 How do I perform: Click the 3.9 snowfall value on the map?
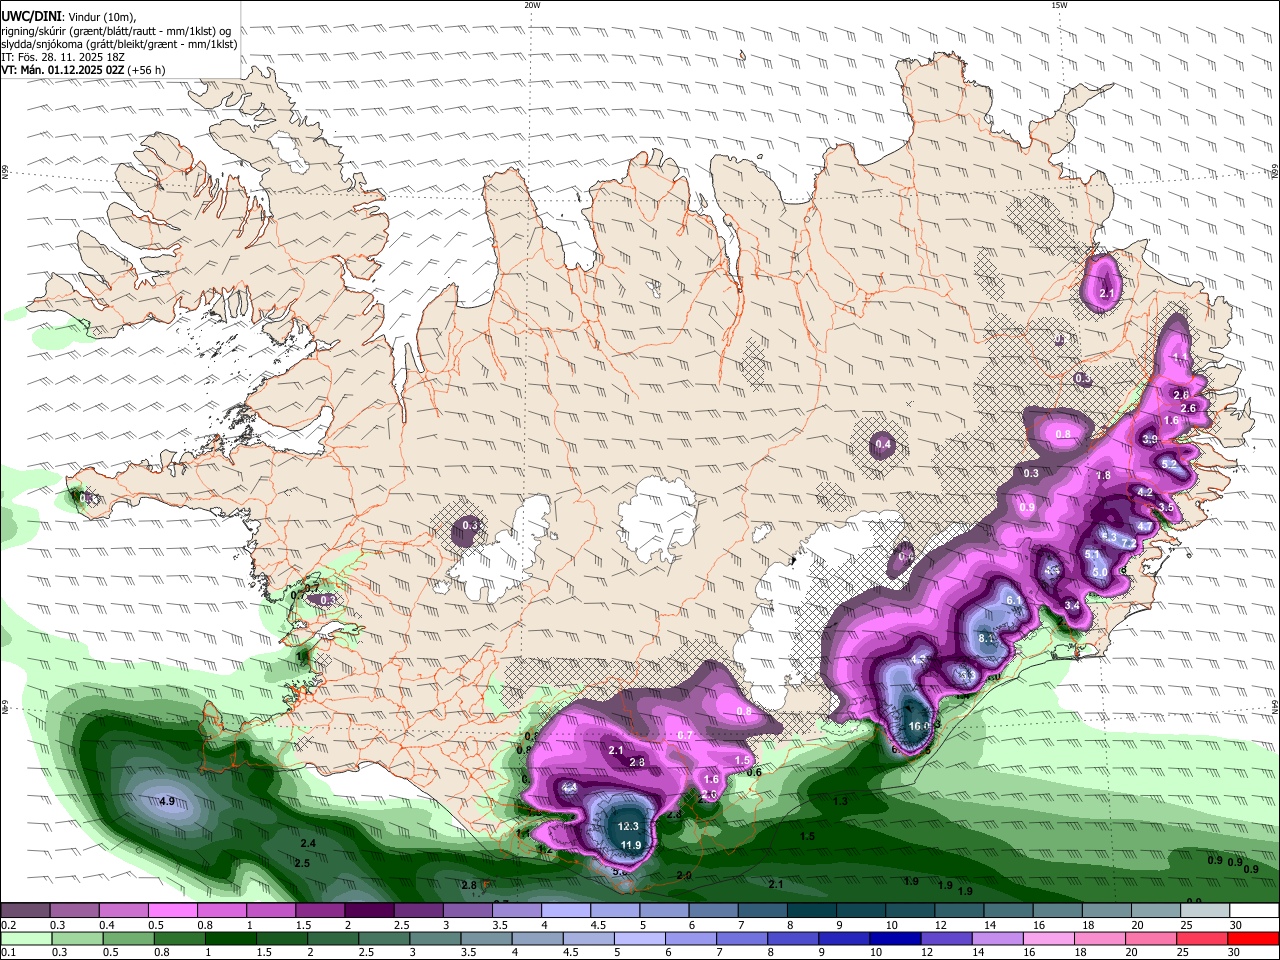click(1150, 439)
